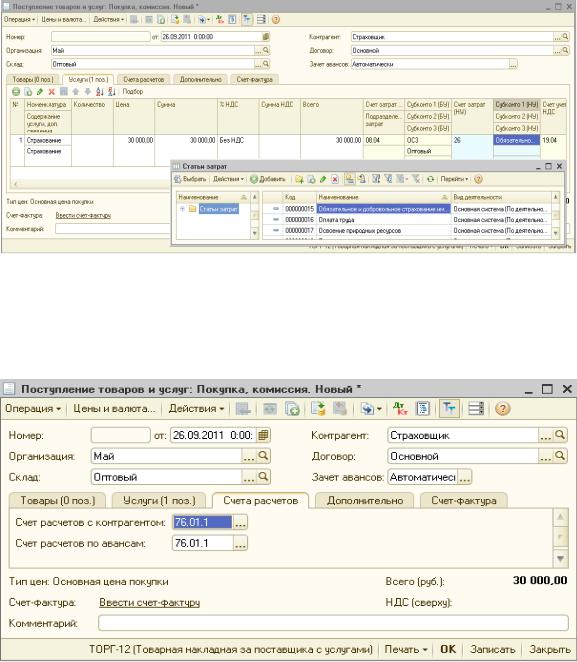577x662 pixels.
Task: Click Выбрать in Статьи затрат window
Action: click(x=190, y=179)
